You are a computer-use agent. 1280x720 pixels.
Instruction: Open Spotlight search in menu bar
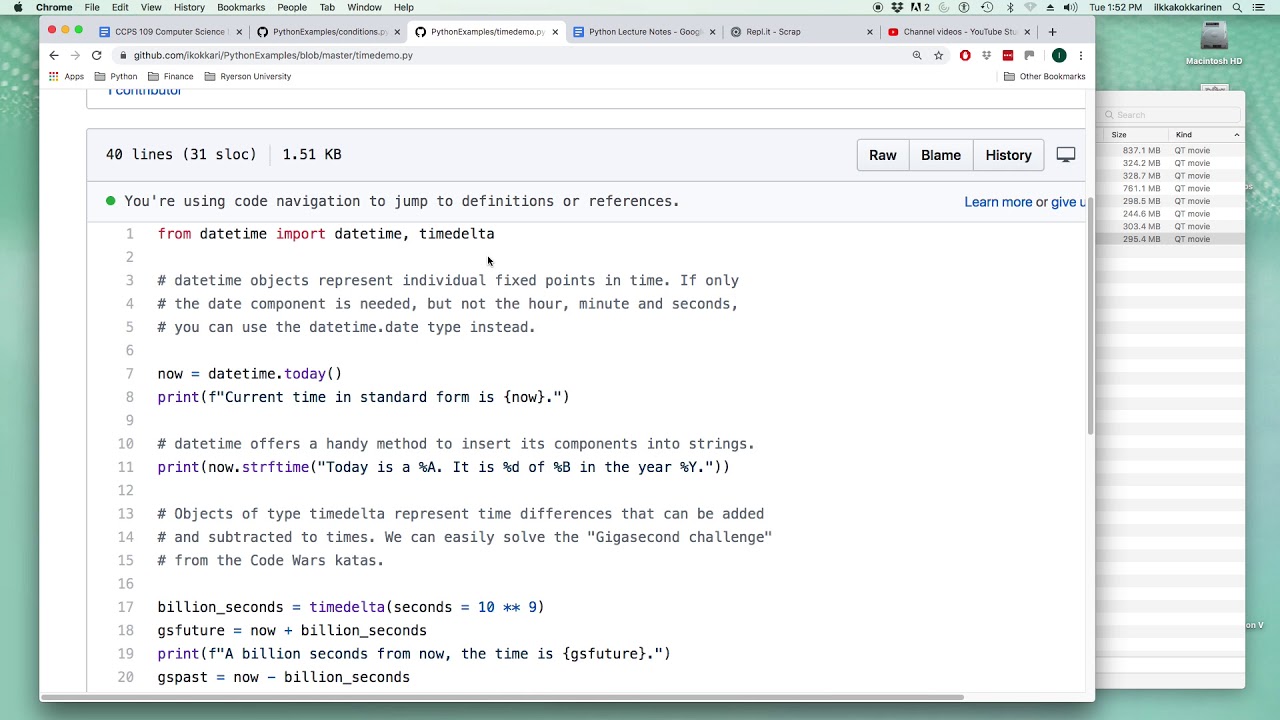(x=1237, y=7)
